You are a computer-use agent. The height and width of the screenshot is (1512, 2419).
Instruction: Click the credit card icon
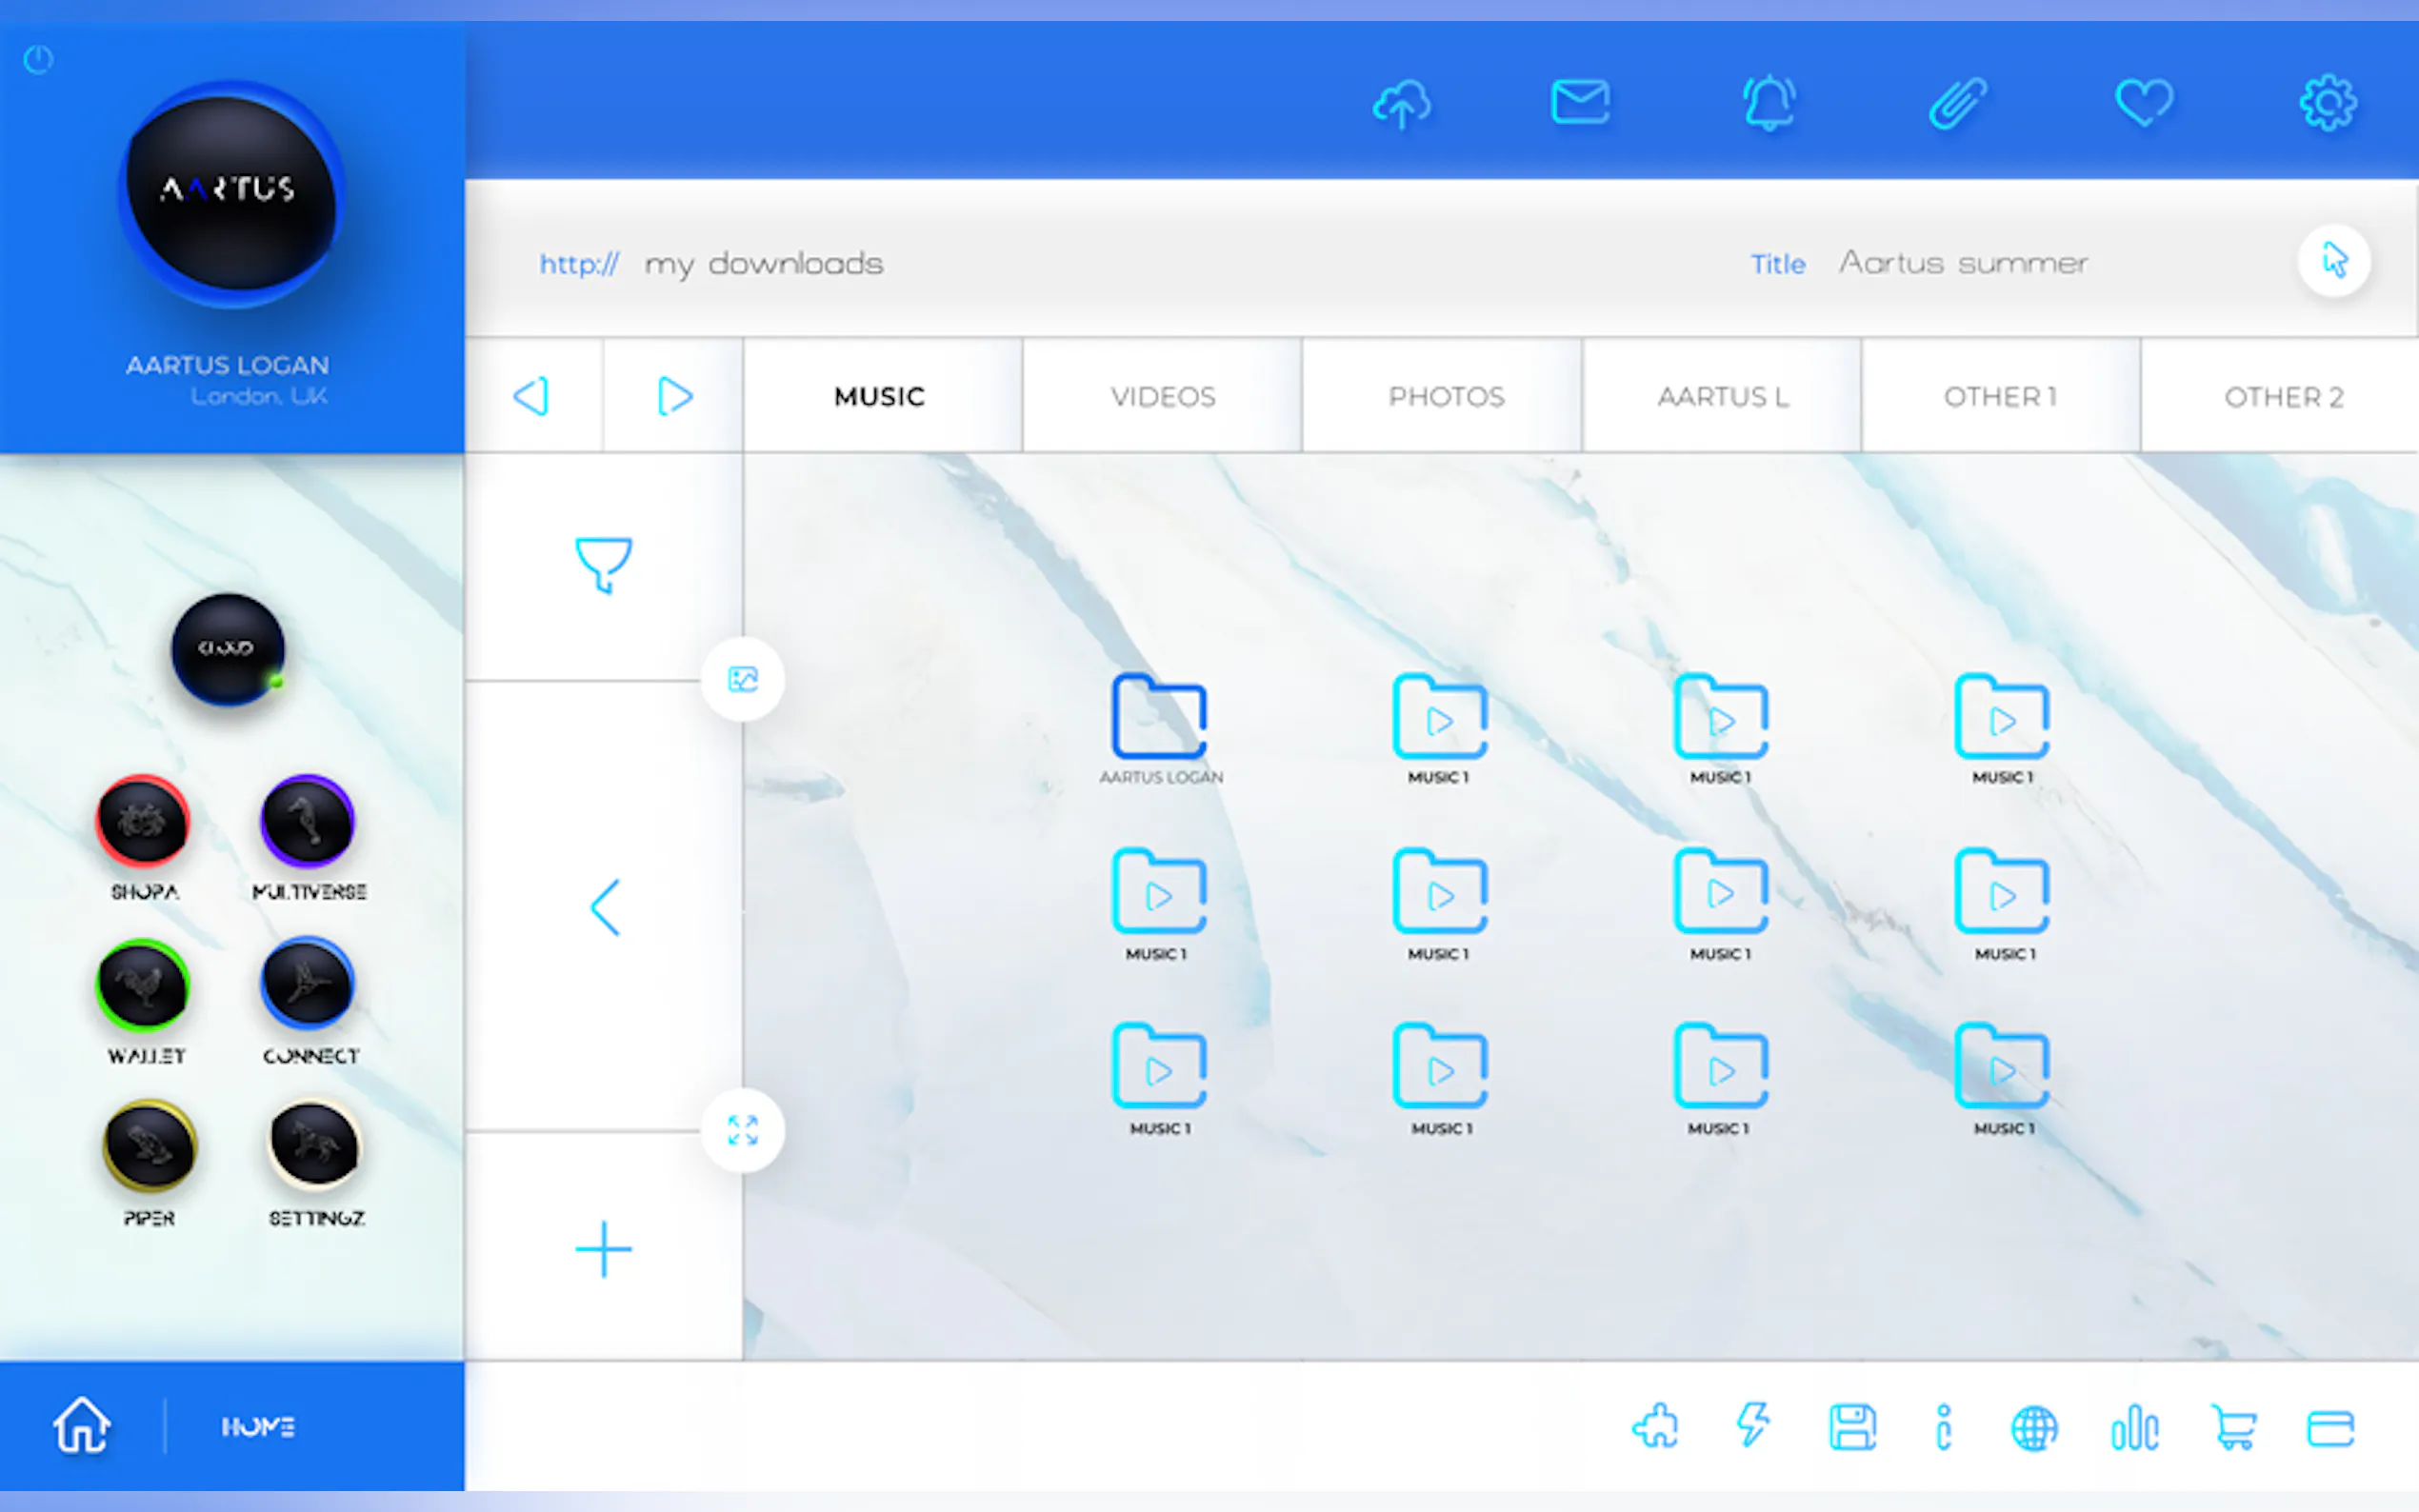(x=2330, y=1428)
